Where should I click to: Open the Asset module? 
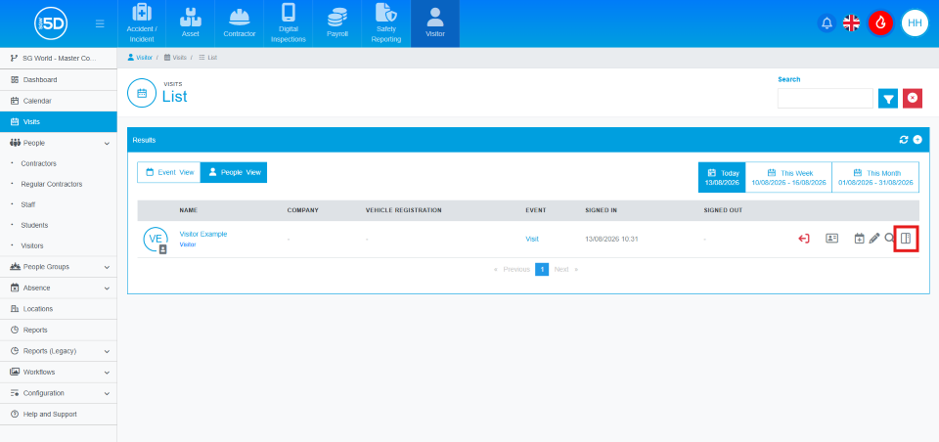tap(190, 23)
